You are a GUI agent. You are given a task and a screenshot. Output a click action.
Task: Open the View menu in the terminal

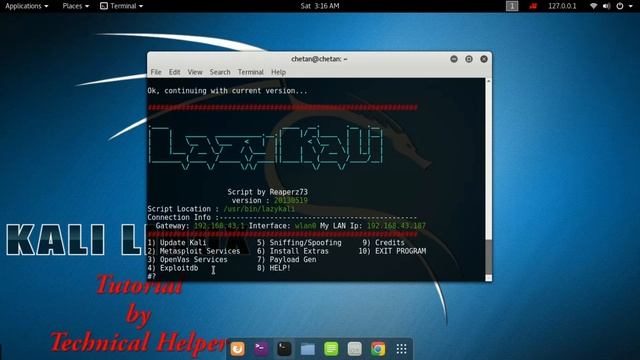tap(195, 72)
